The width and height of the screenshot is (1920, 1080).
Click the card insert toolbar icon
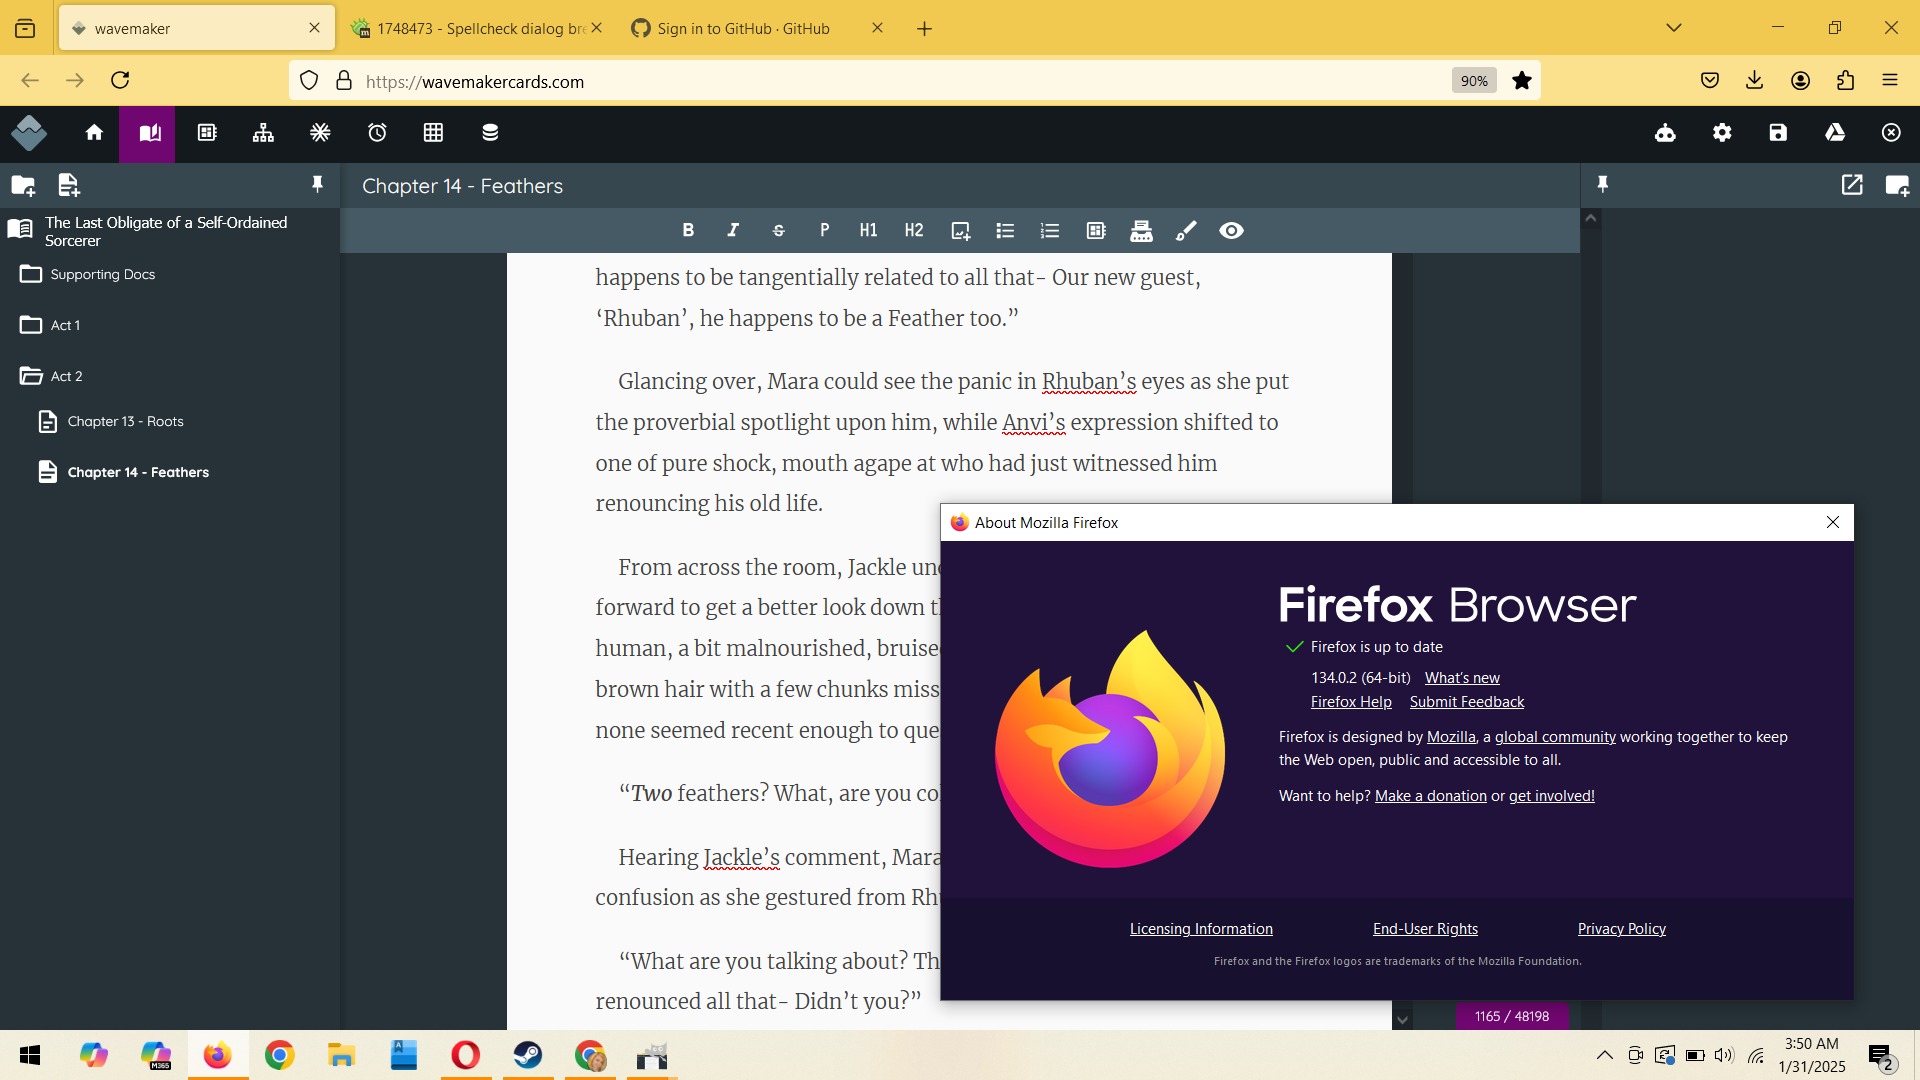[x=1096, y=231]
